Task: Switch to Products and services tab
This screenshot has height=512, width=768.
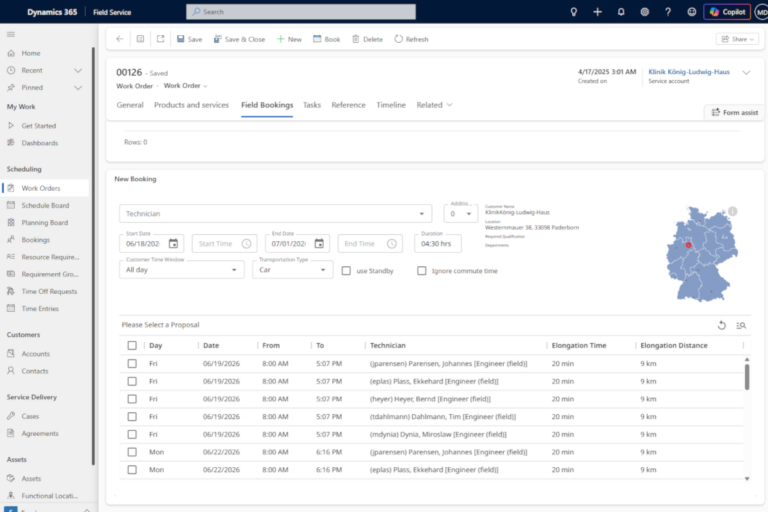Action: tap(192, 105)
